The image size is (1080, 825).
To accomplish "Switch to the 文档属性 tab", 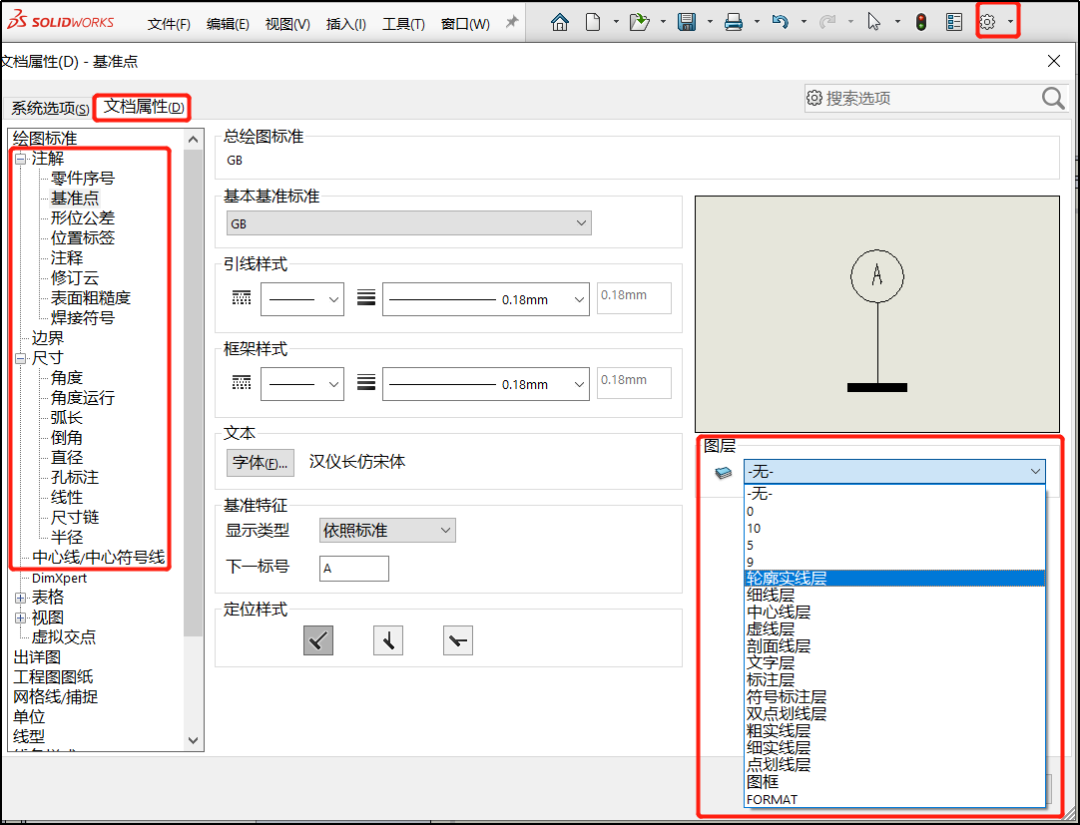I will (142, 106).
